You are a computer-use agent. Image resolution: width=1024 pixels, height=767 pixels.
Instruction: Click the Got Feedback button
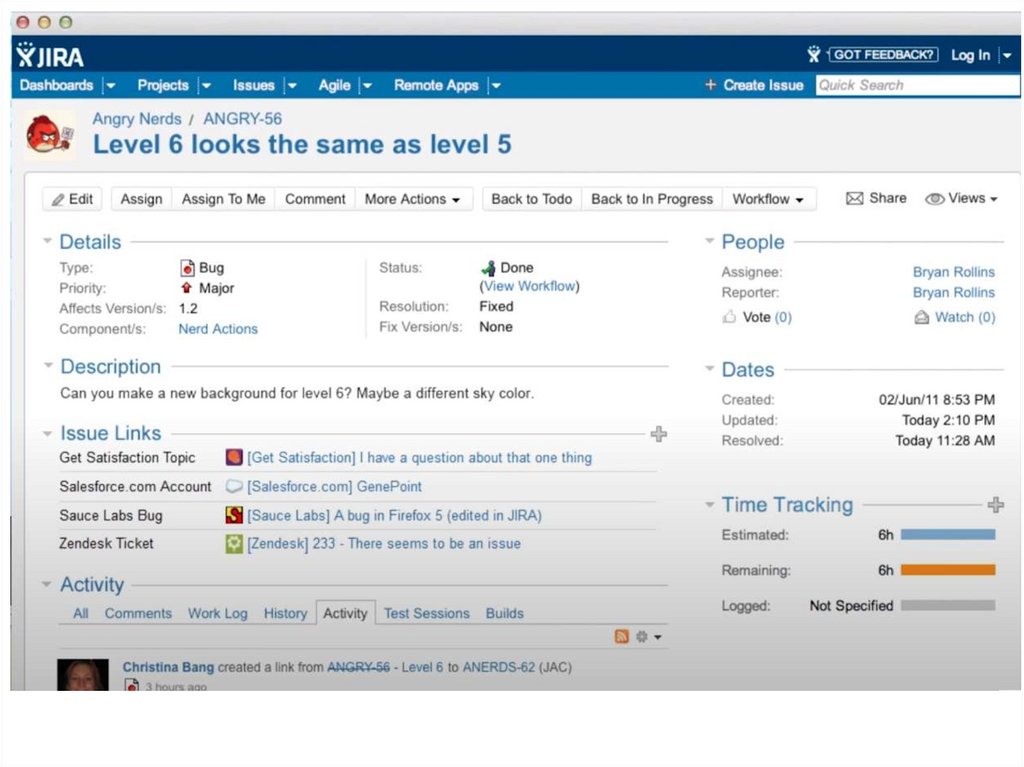click(883, 55)
